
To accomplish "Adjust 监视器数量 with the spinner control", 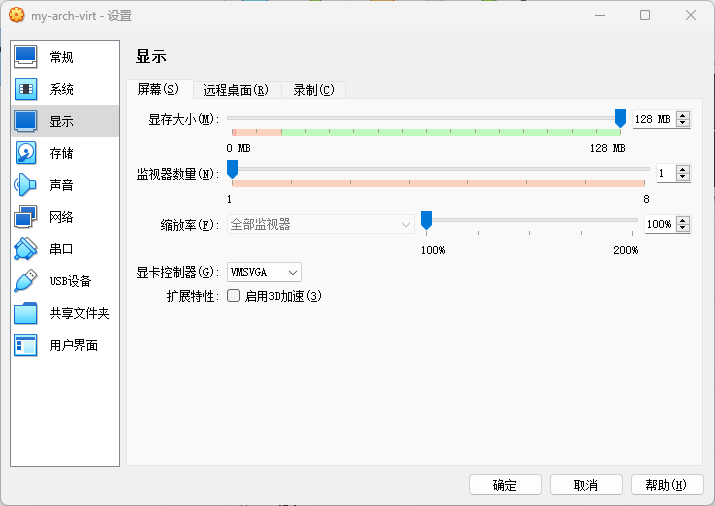I will [x=683, y=170].
